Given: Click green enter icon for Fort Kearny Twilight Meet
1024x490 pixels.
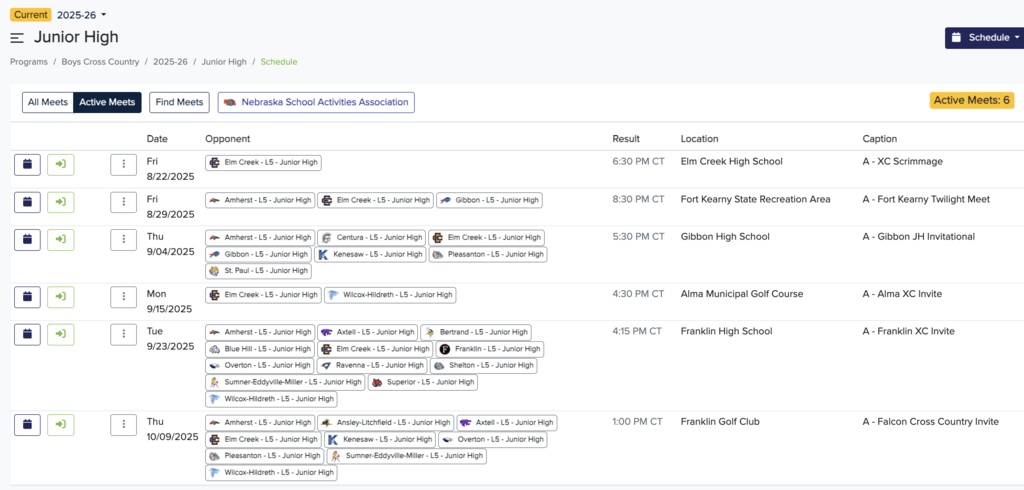Looking at the screenshot, I should (61, 203).
